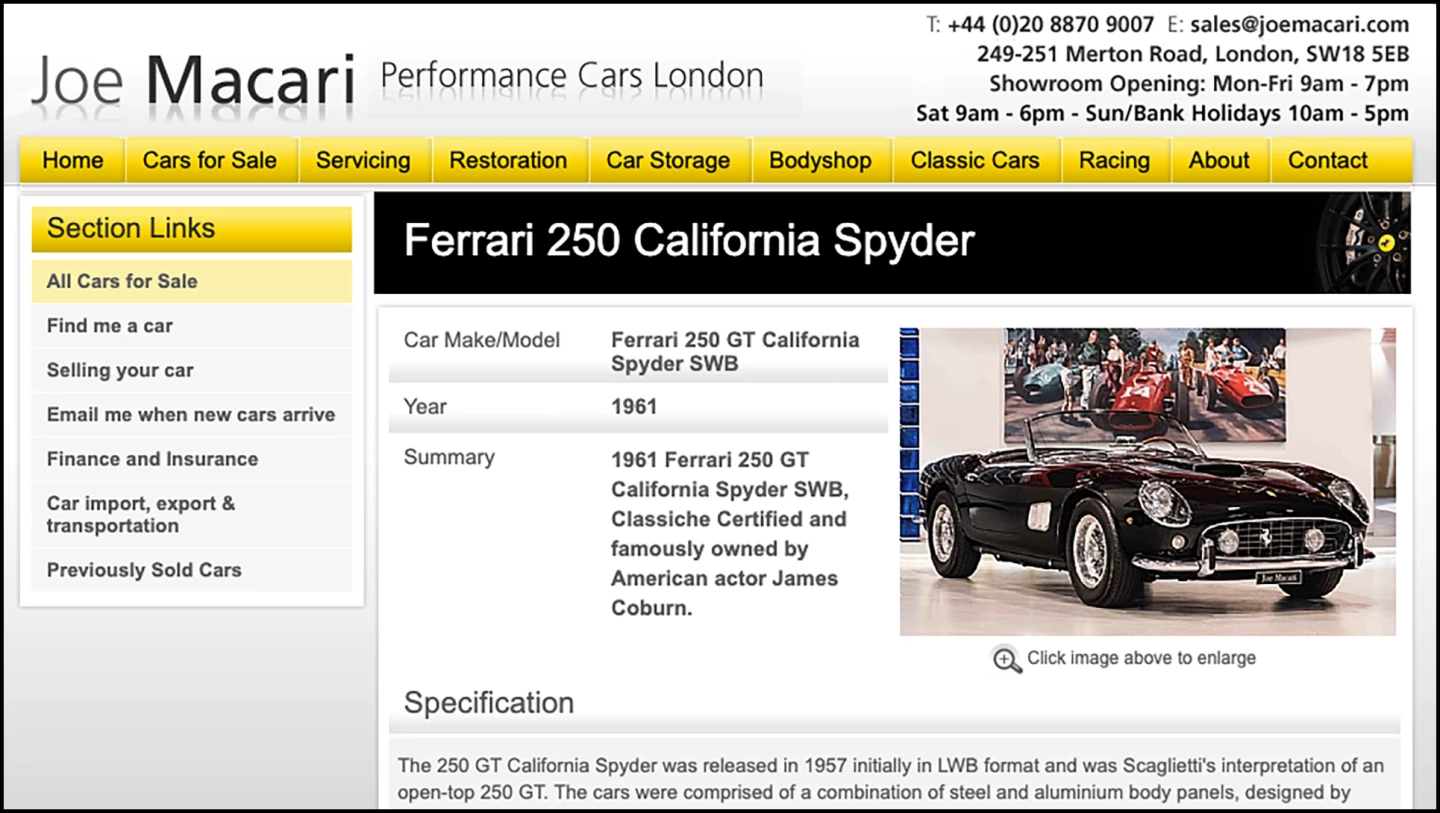Screen dimensions: 1440x813
Task: Select All Cars for Sale sidebar link
Action: pos(122,281)
